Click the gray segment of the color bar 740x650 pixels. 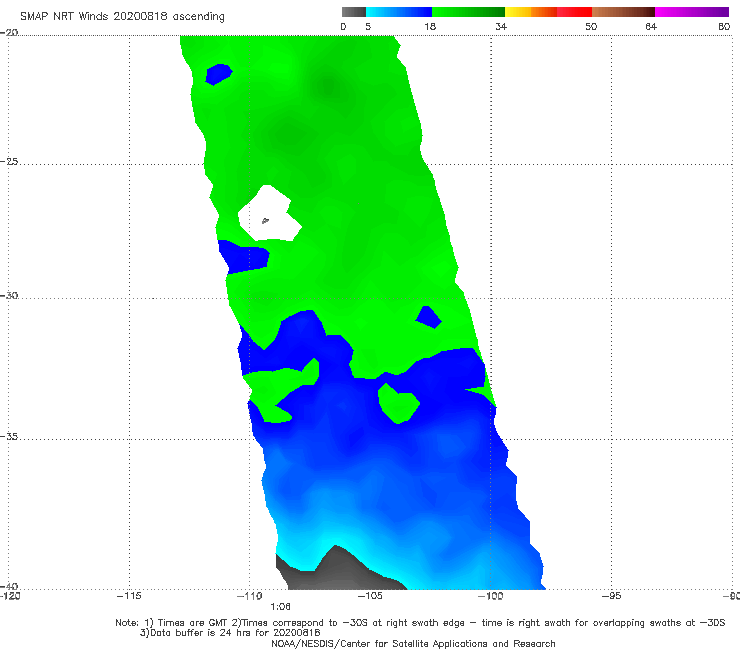point(353,12)
